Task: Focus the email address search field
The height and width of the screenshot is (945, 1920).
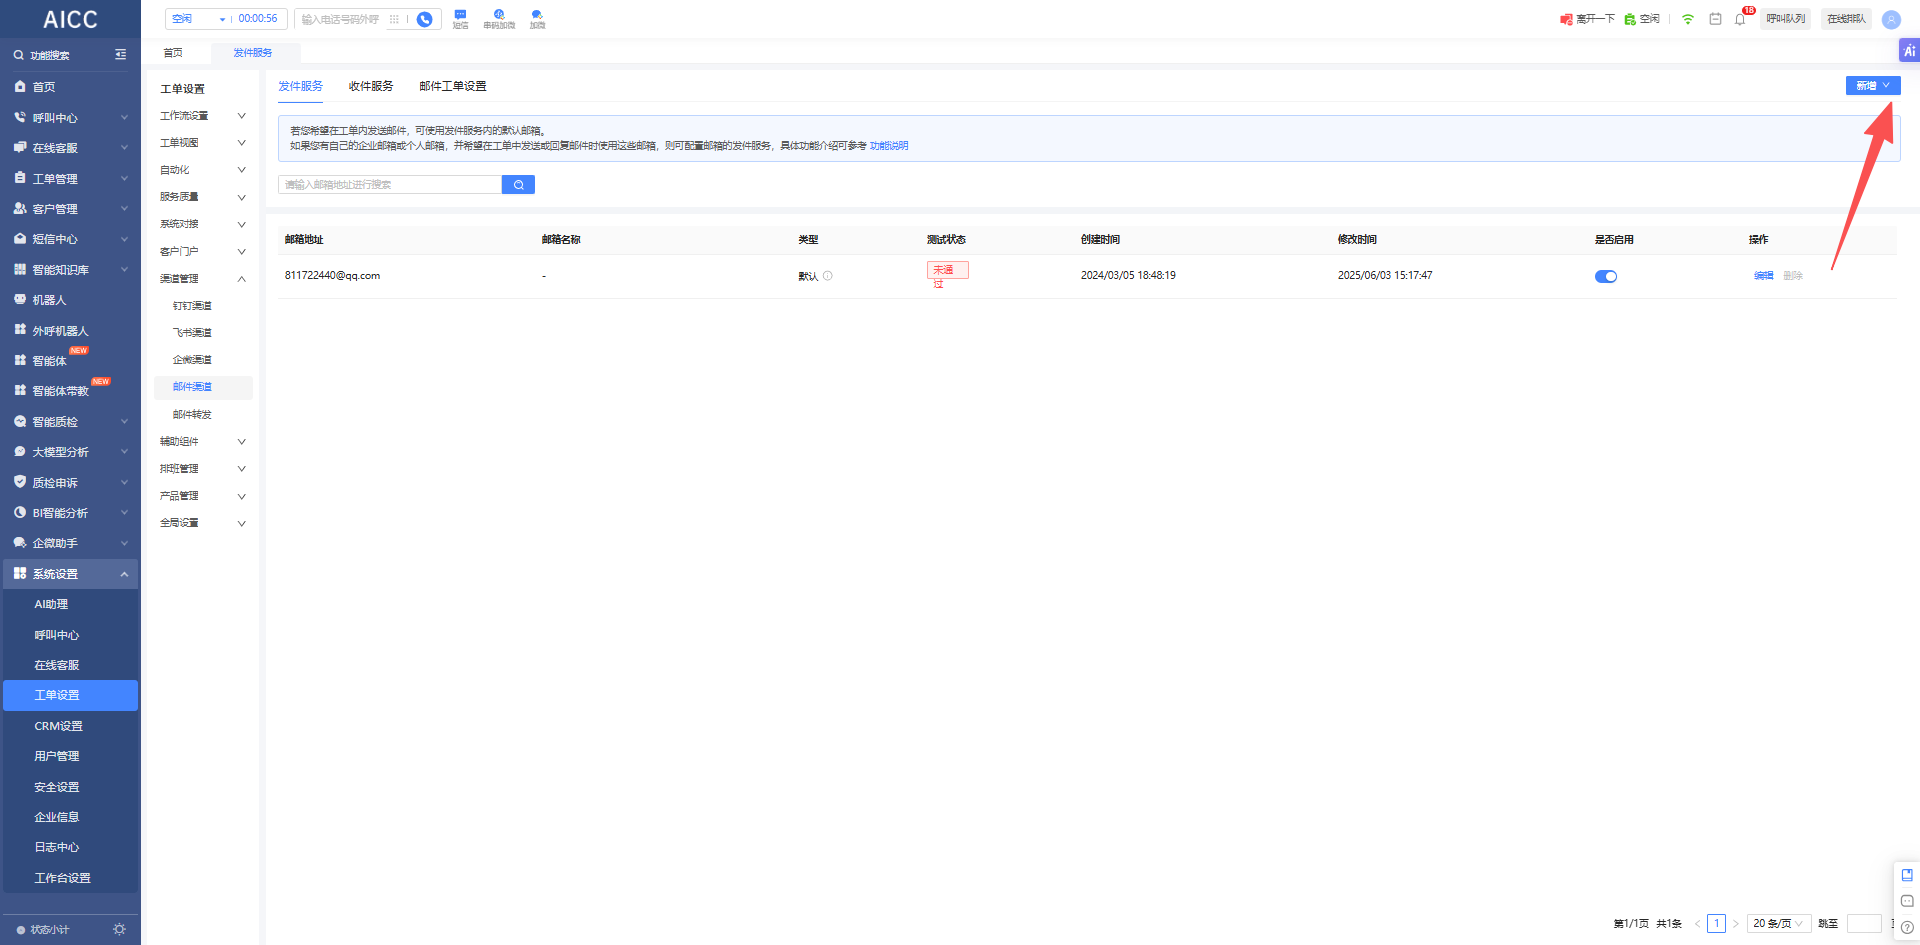Action: pos(390,185)
